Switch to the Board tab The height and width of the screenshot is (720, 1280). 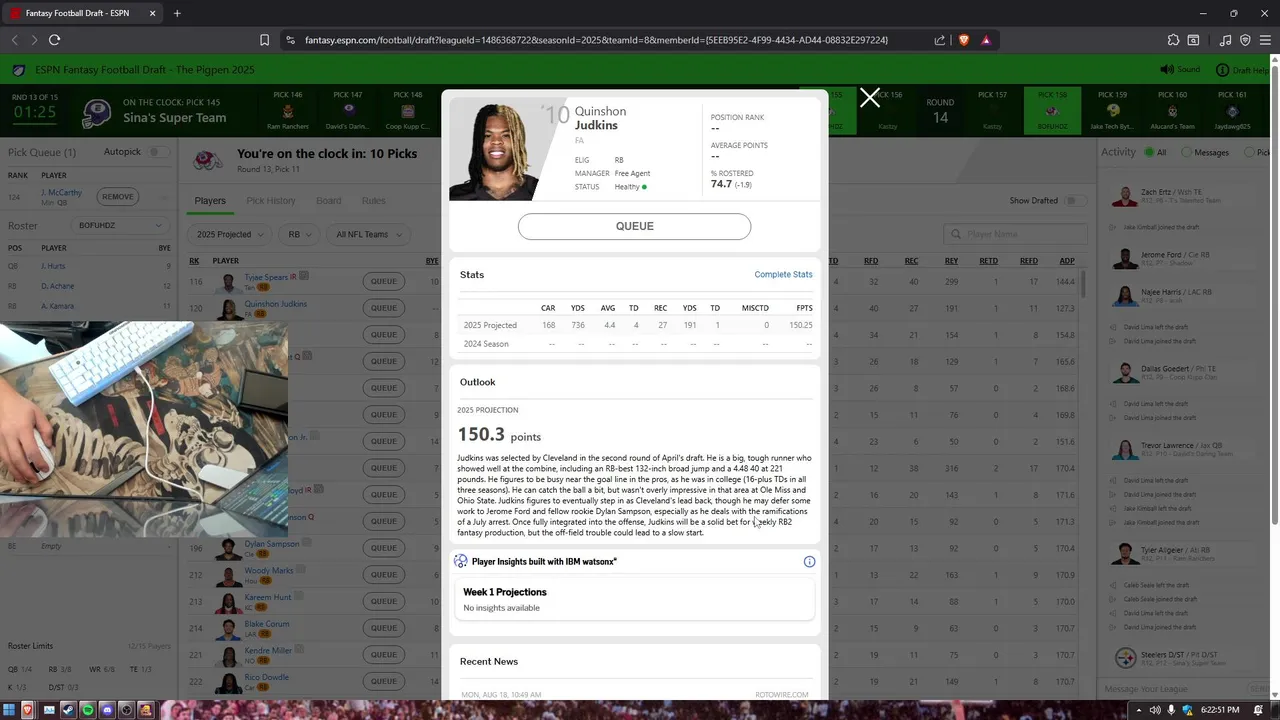(x=329, y=200)
